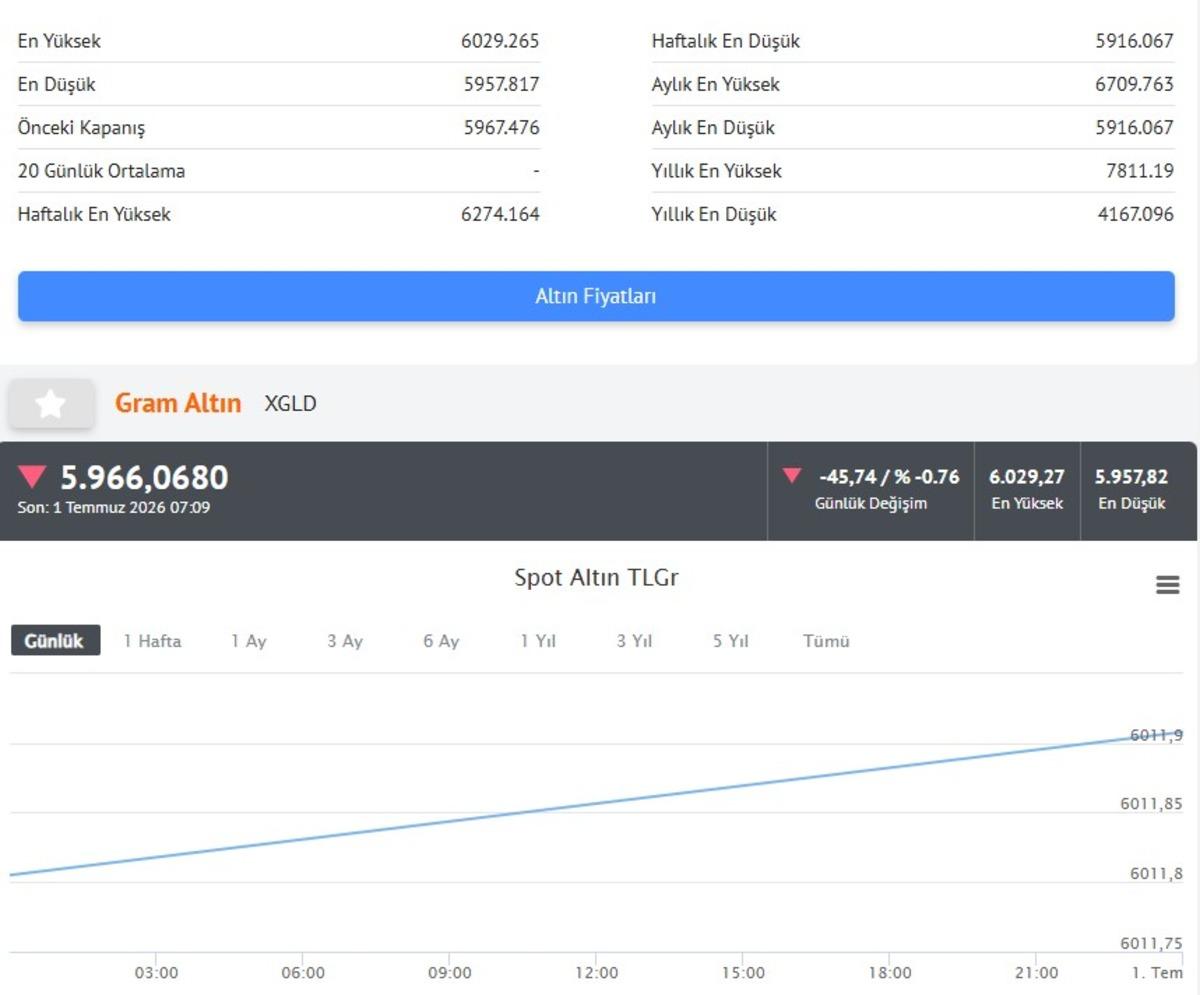1200x995 pixels.
Task: Select the 6 Ay chart range
Action: point(441,641)
